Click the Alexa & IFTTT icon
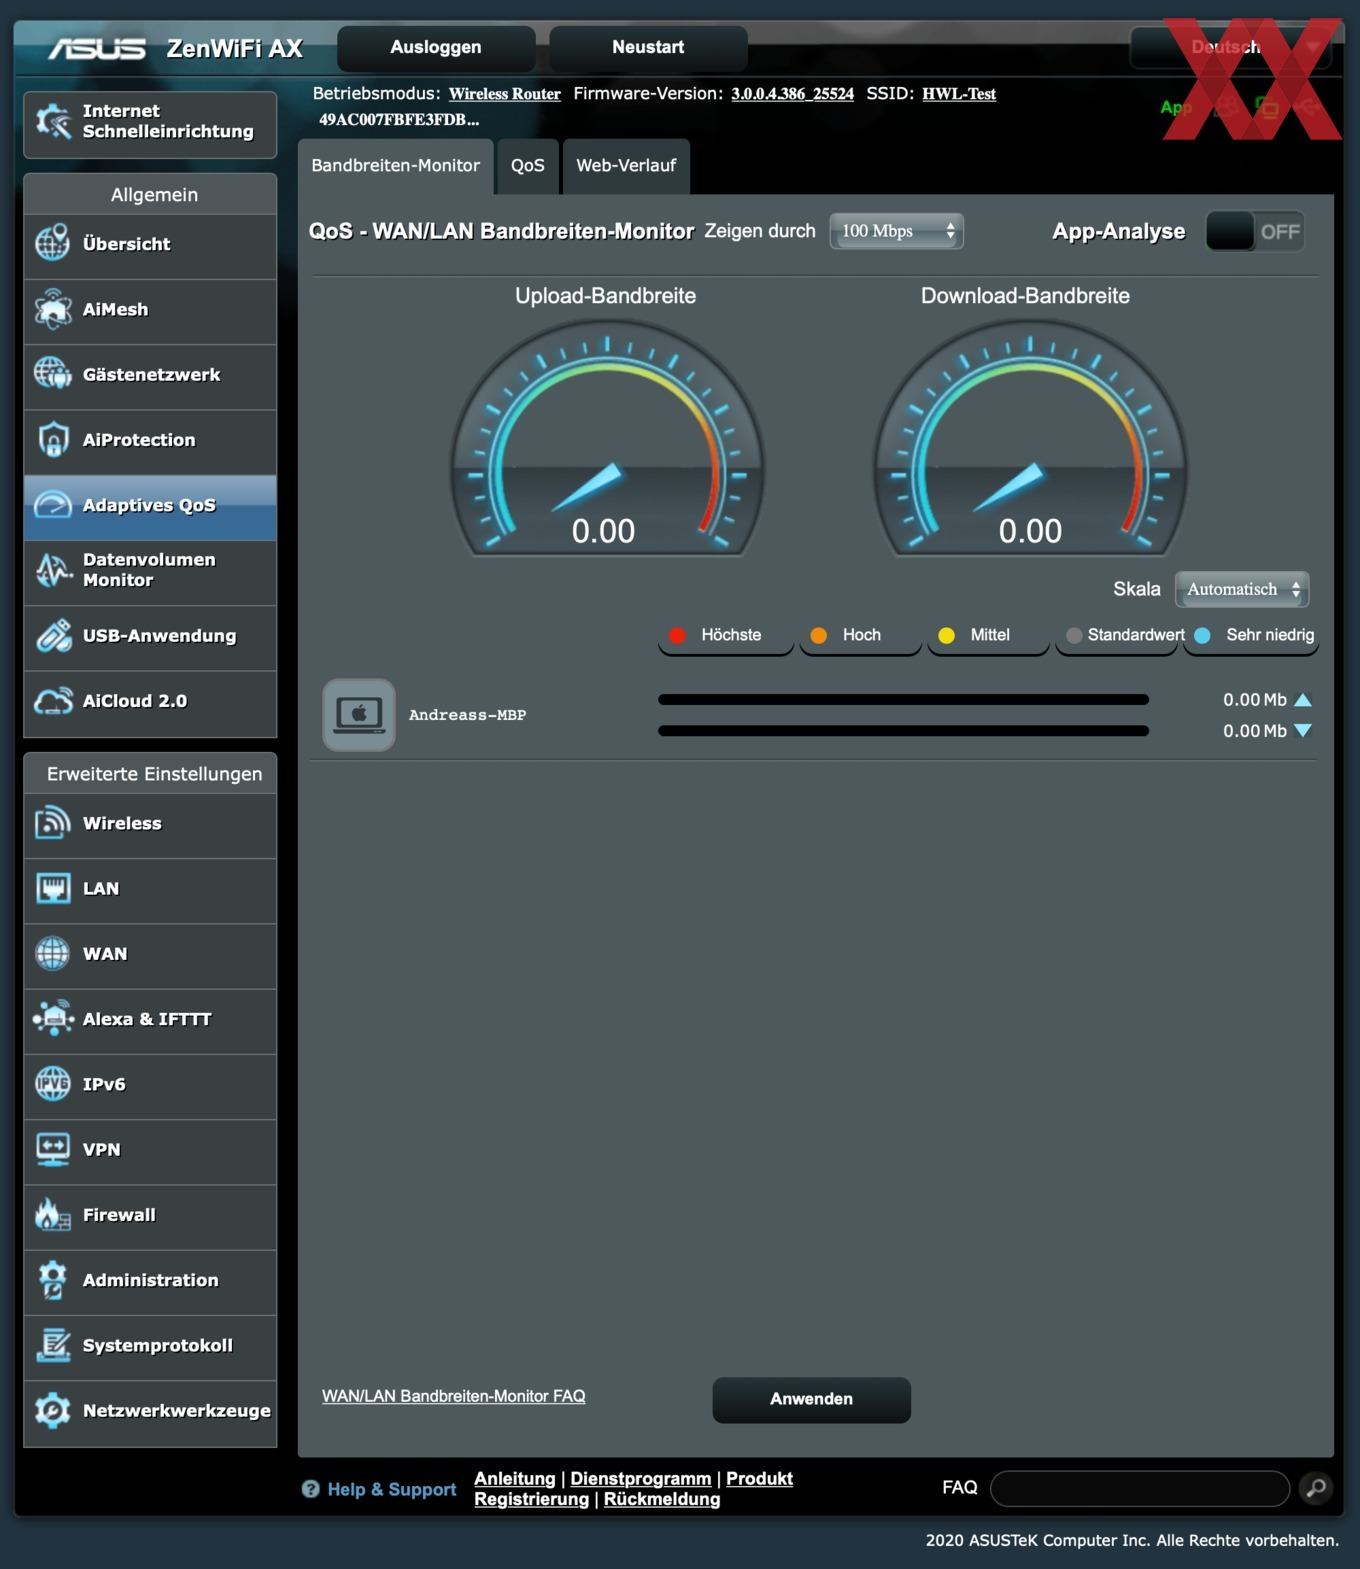The height and width of the screenshot is (1569, 1360). [53, 1018]
